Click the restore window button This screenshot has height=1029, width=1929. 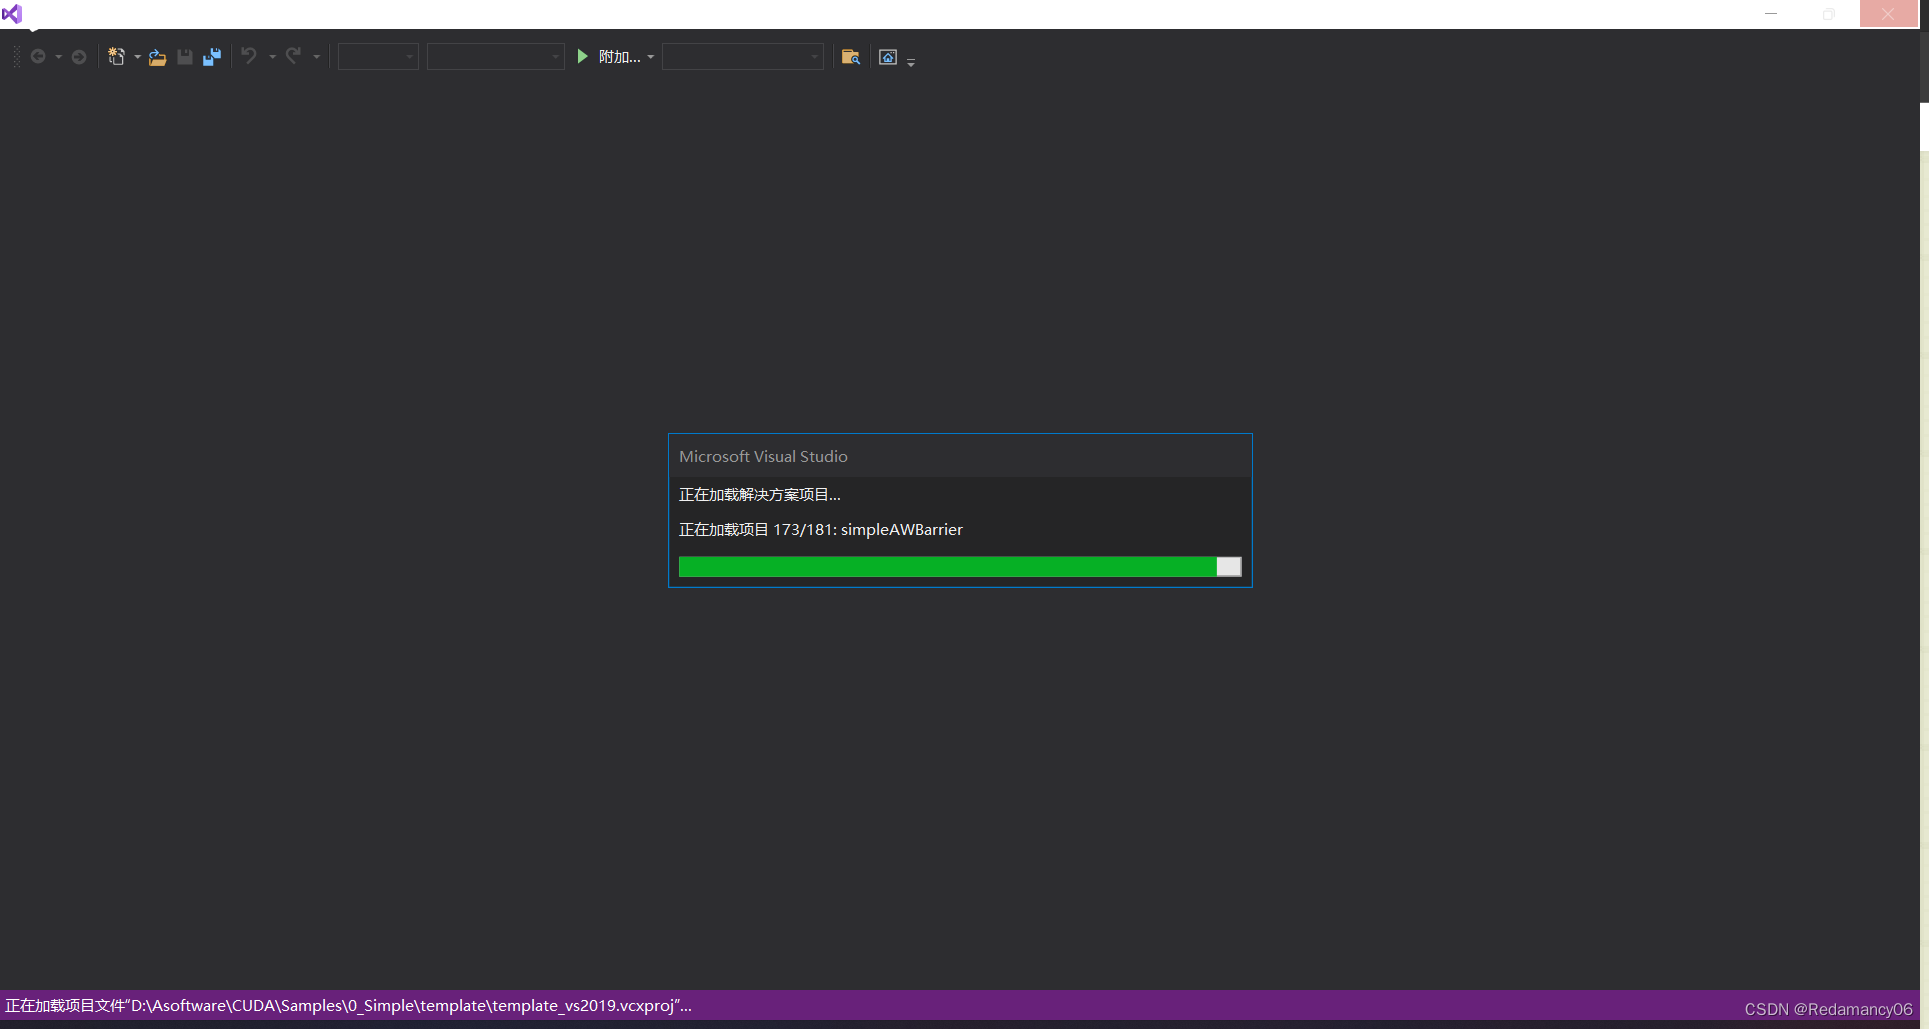1829,14
